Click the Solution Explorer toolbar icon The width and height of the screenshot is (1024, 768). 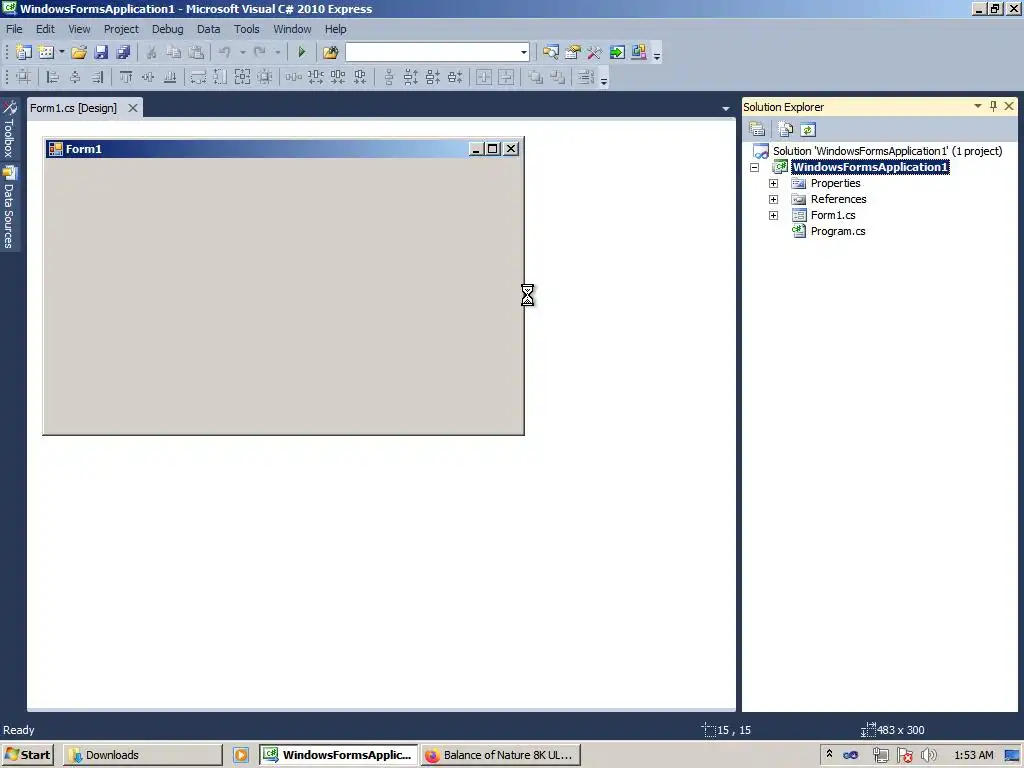pyautogui.click(x=551, y=52)
